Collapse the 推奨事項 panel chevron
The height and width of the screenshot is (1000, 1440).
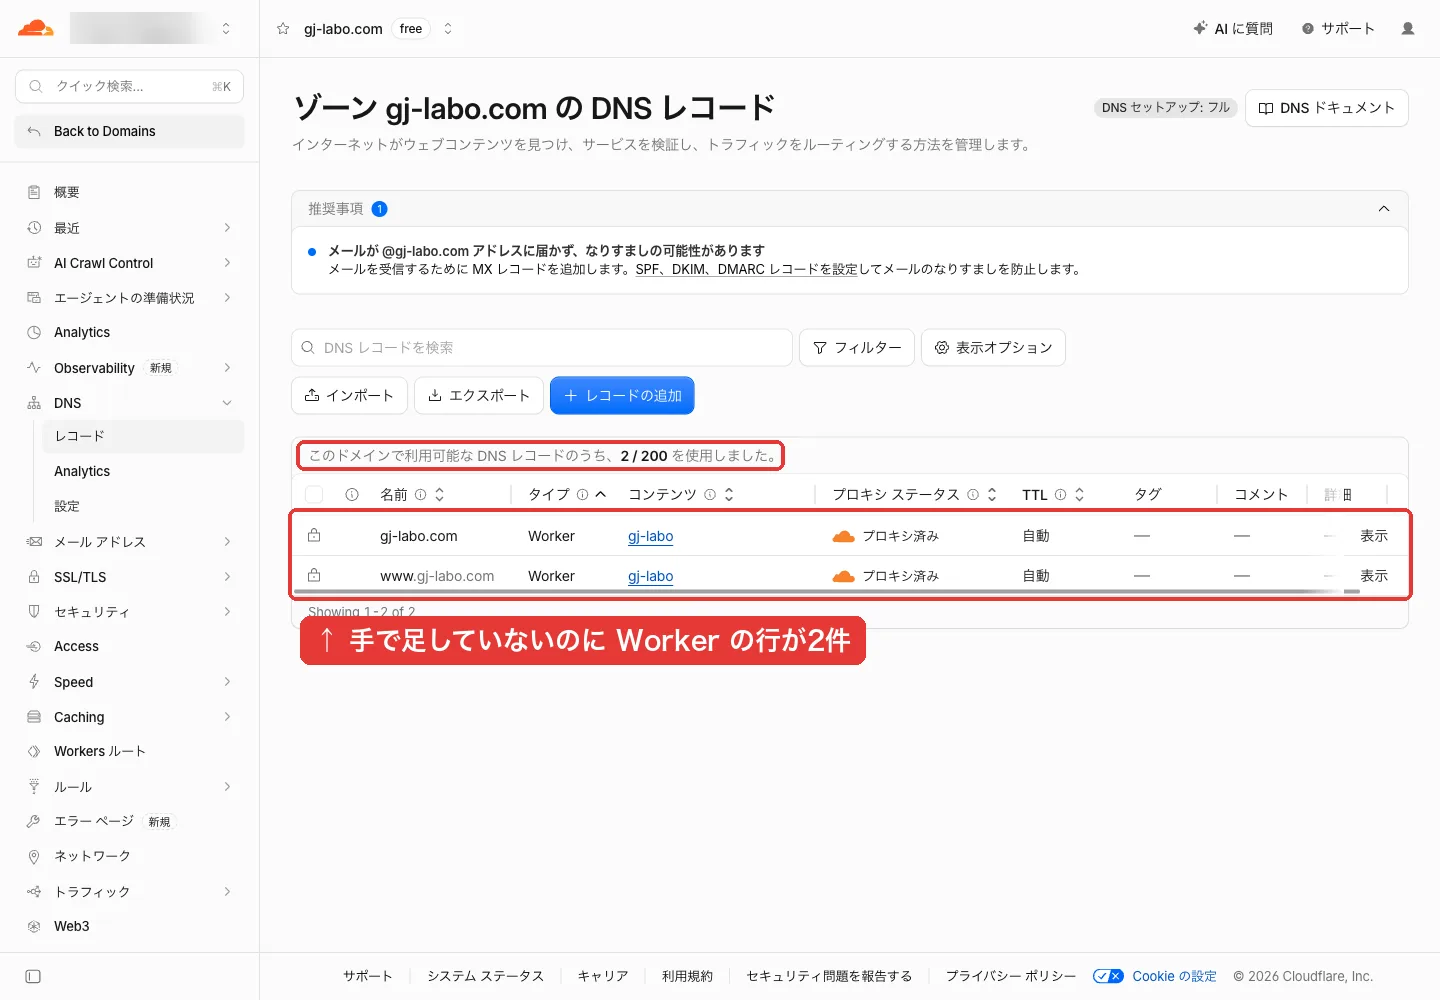pyautogui.click(x=1384, y=209)
